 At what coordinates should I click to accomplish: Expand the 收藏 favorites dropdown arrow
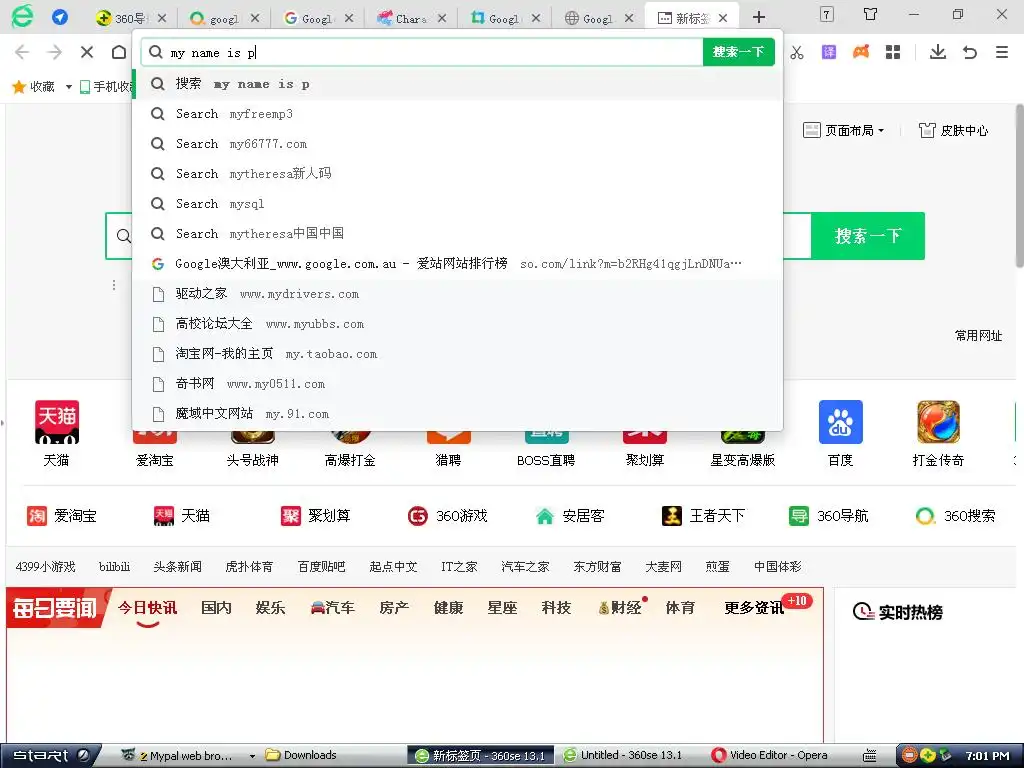[69, 87]
